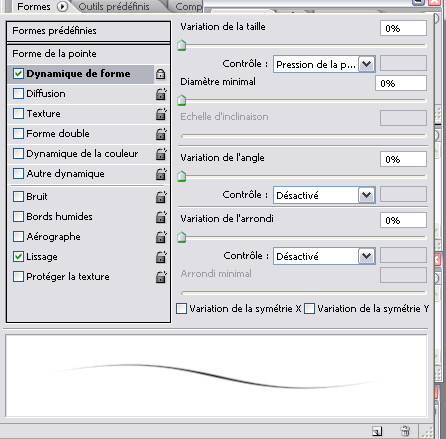The height and width of the screenshot is (439, 446).
Task: Turn on the Aérographe checkbox
Action: pos(18,237)
